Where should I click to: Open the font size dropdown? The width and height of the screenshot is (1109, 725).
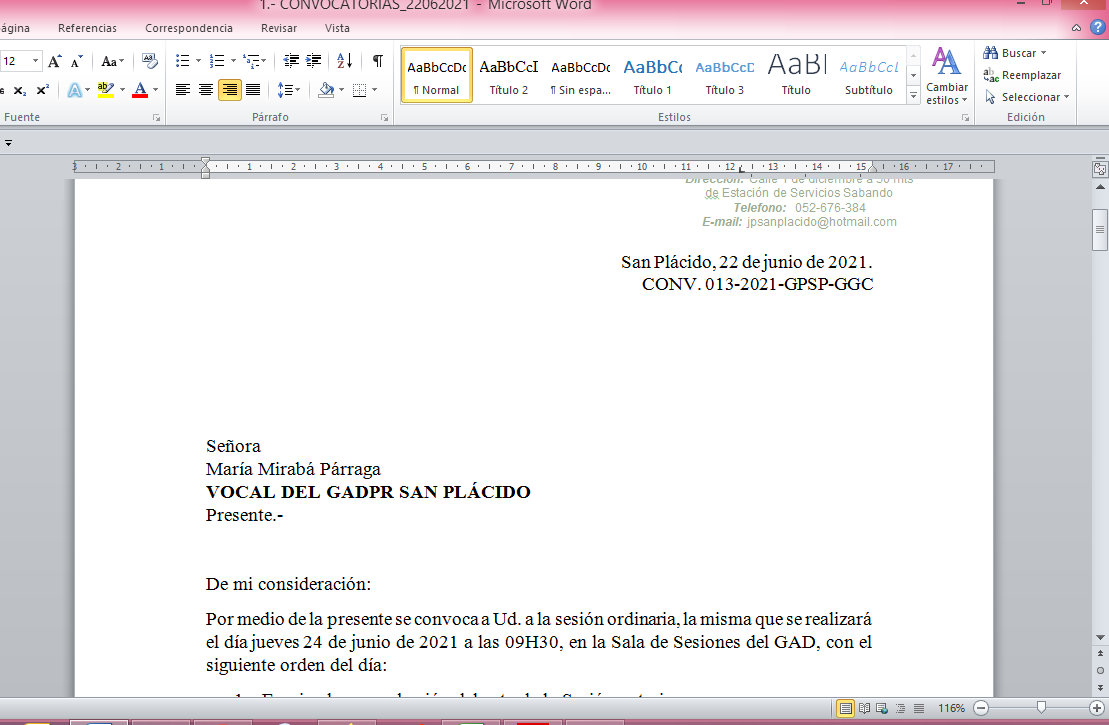click(x=36, y=61)
